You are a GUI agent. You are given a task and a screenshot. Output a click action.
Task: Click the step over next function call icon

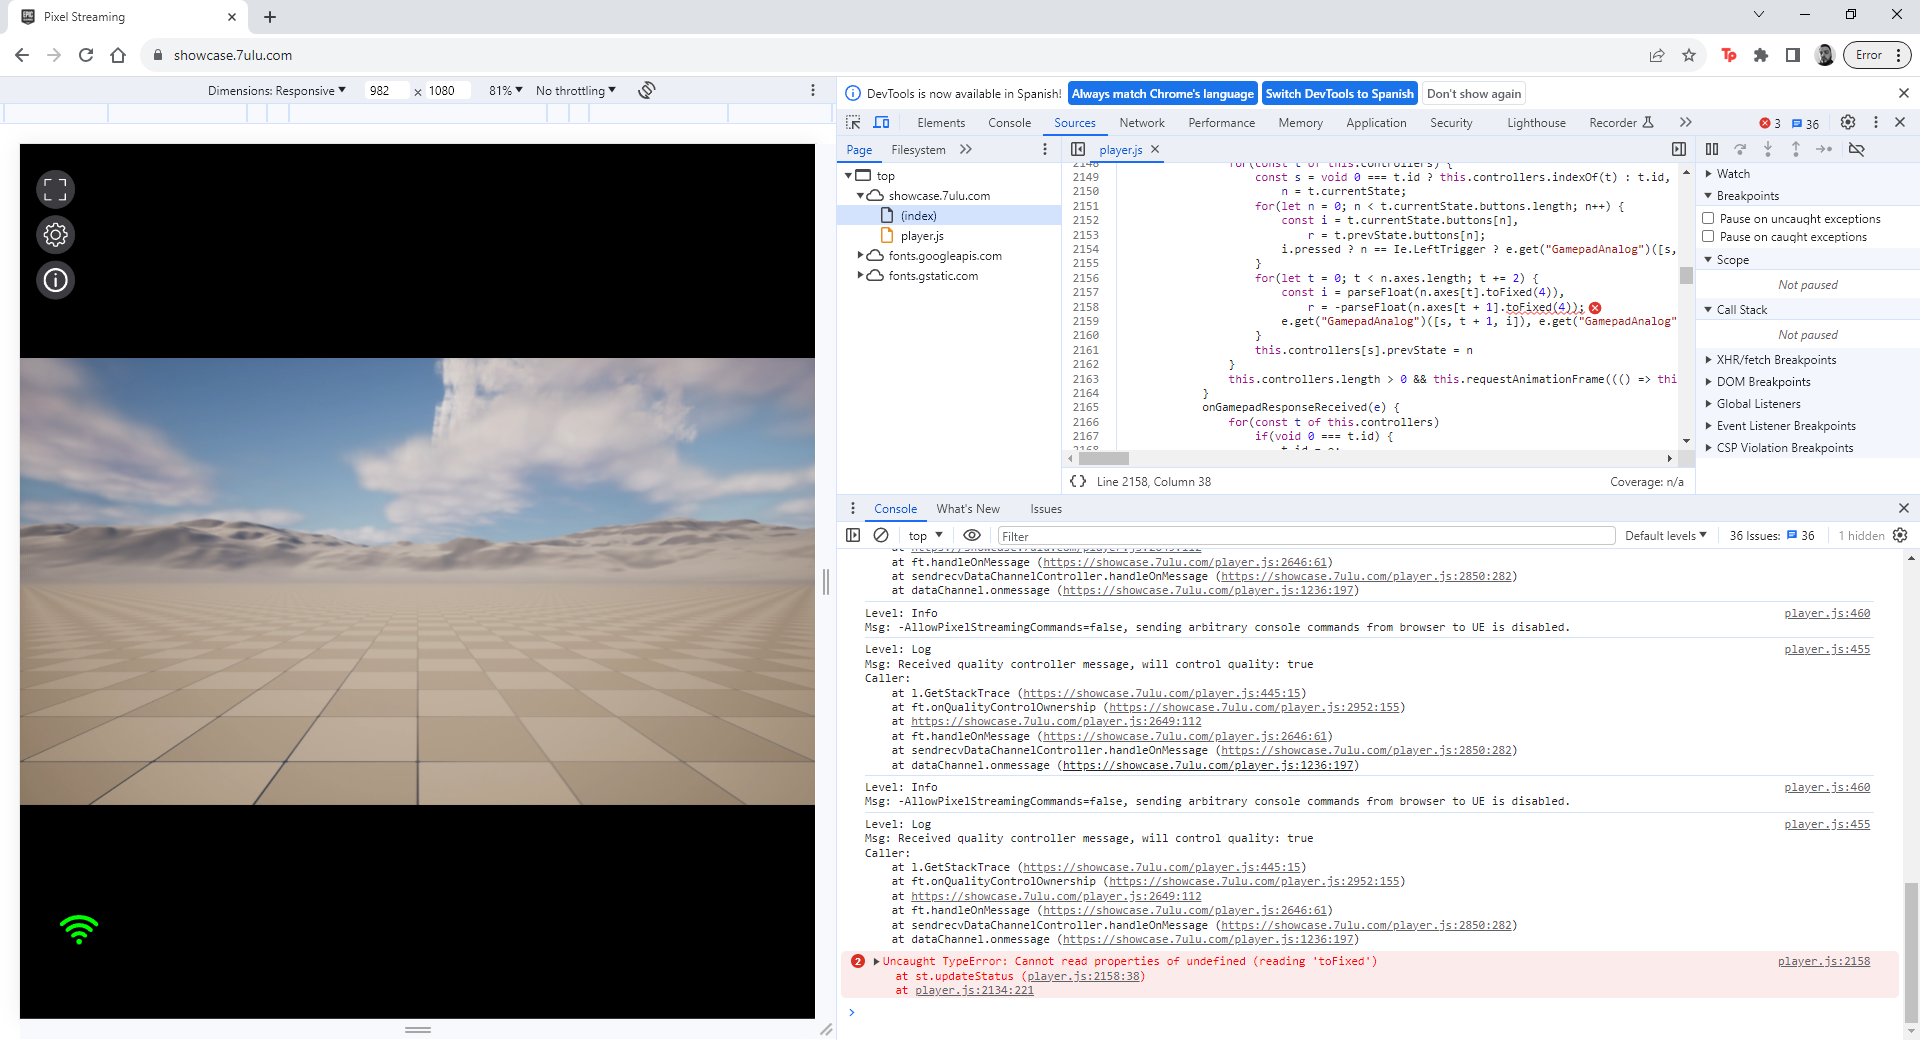(1742, 149)
